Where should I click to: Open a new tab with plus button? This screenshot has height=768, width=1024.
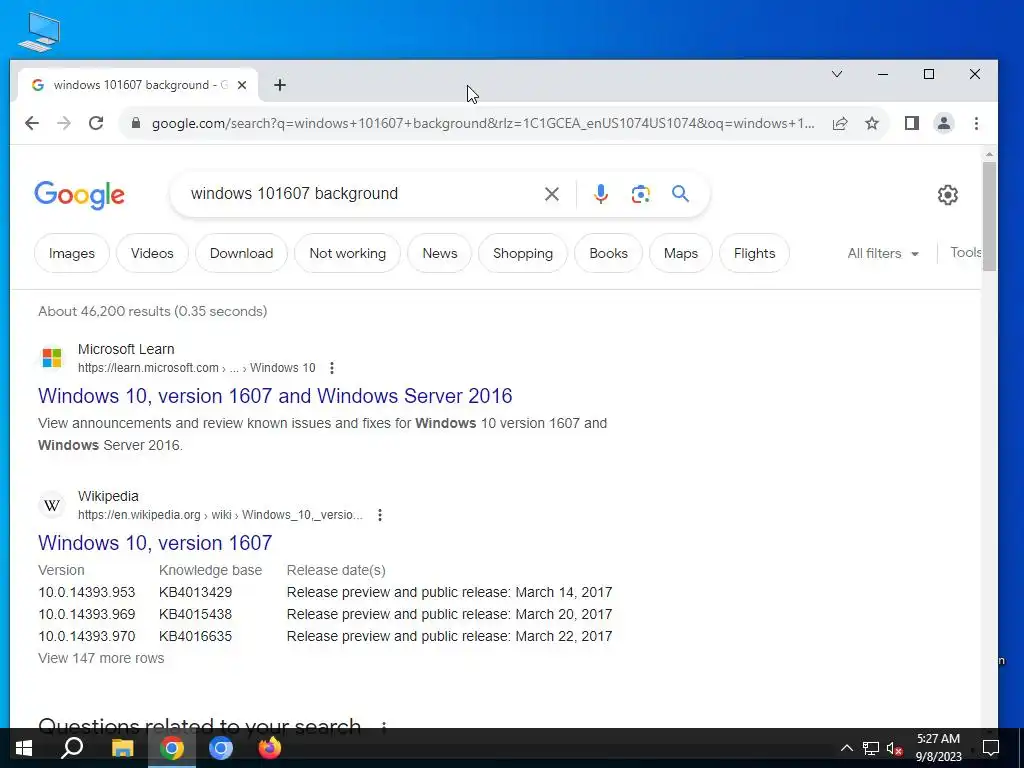280,85
